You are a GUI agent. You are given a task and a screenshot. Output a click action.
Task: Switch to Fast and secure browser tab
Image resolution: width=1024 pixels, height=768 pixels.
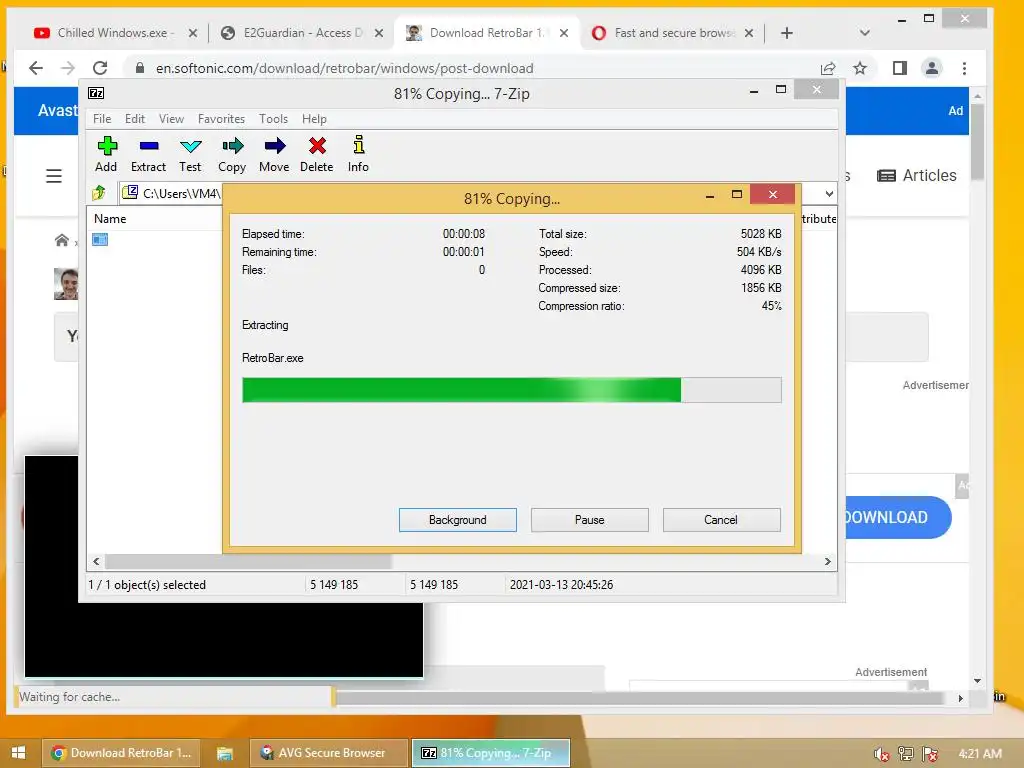pos(673,33)
